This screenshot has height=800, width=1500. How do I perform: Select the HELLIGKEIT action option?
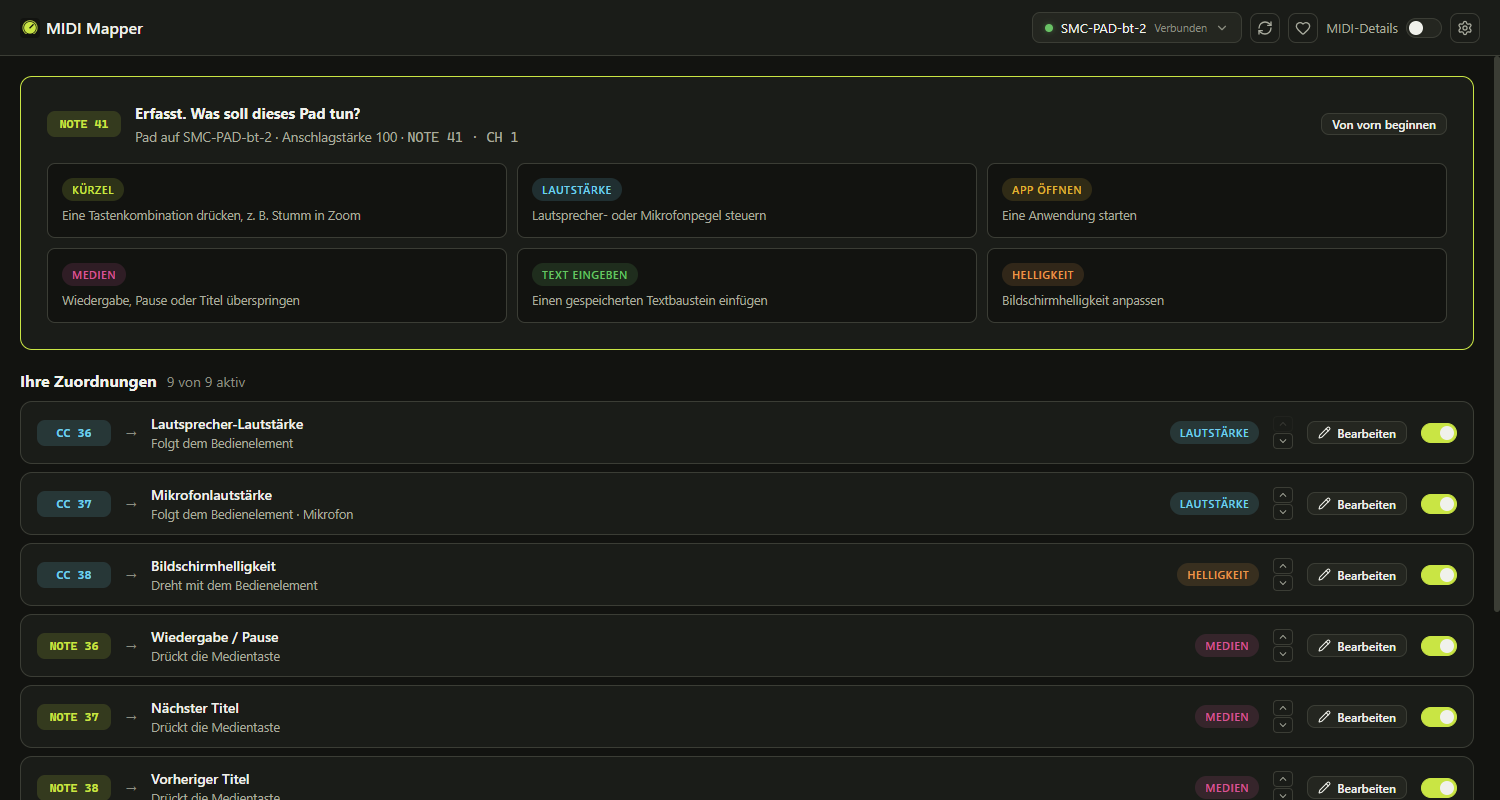1217,285
